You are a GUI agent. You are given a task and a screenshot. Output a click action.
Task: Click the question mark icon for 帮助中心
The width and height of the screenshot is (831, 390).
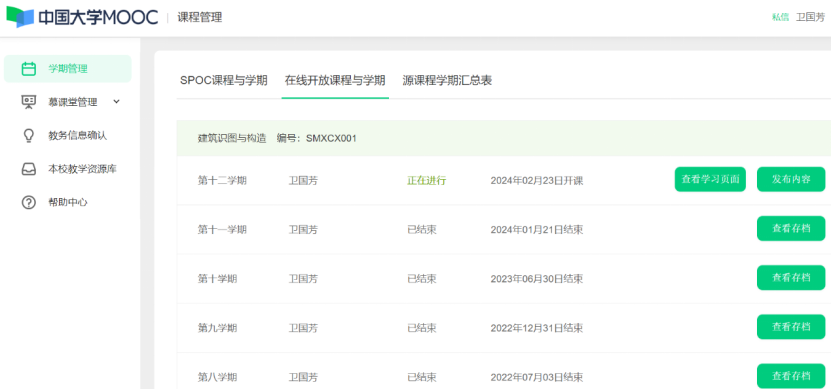(x=29, y=202)
